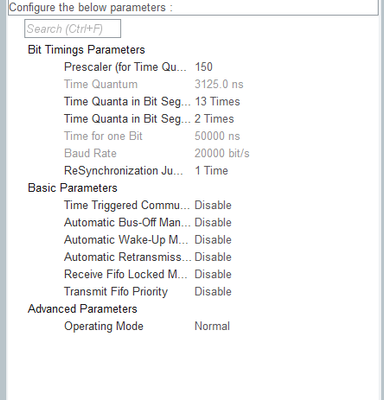Change the Automatic Wake-Up Mode Disable value

[x=213, y=240]
